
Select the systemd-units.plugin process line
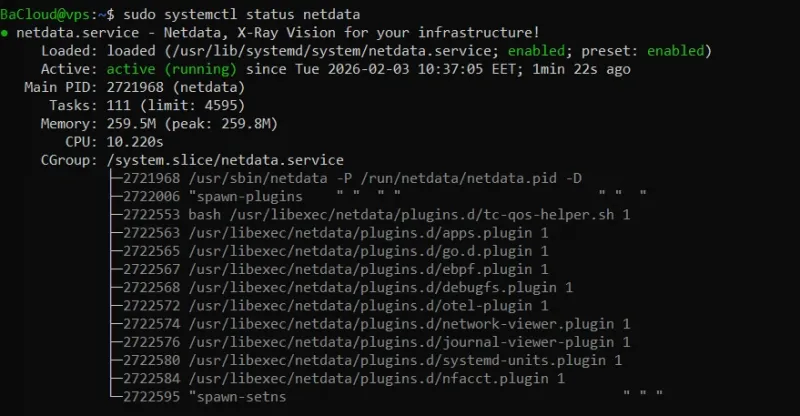(371, 360)
